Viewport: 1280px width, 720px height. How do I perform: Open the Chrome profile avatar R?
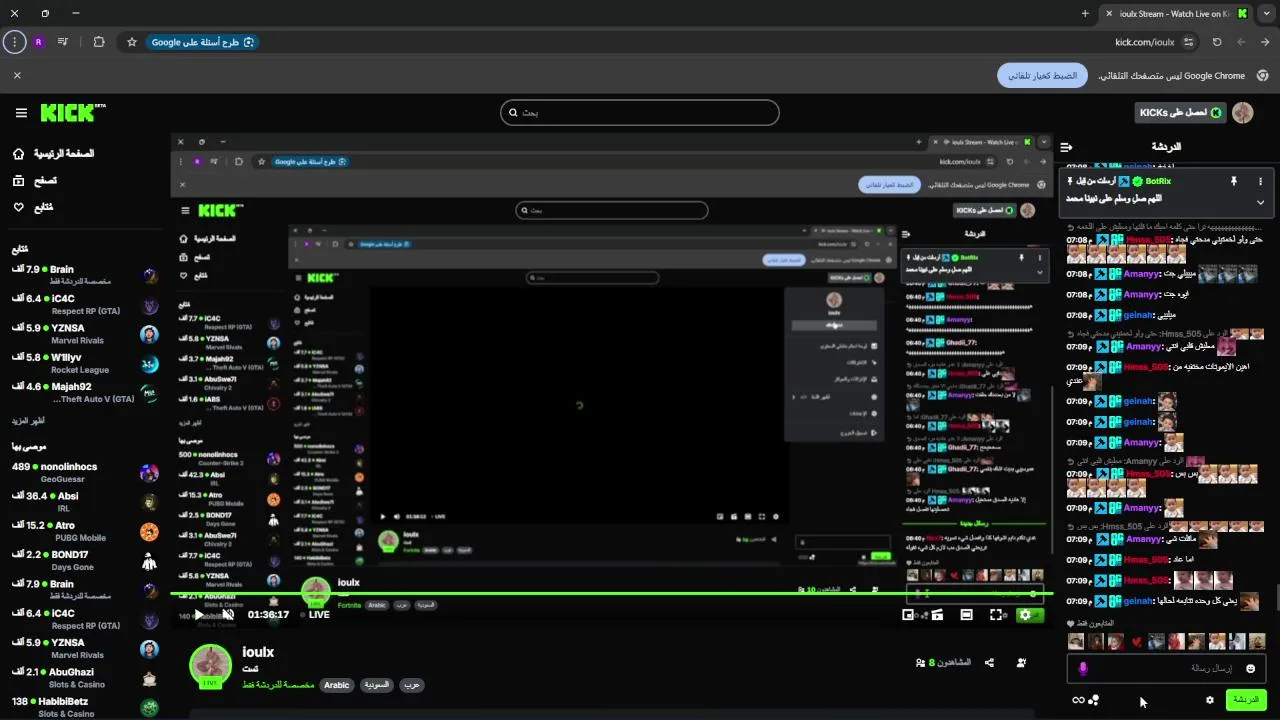(39, 42)
